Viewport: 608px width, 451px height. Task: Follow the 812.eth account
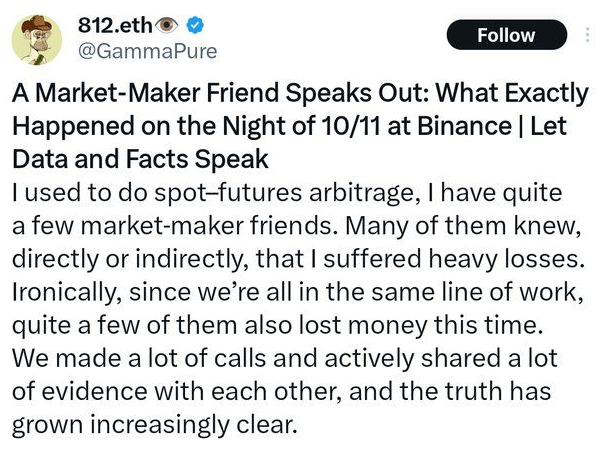506,35
